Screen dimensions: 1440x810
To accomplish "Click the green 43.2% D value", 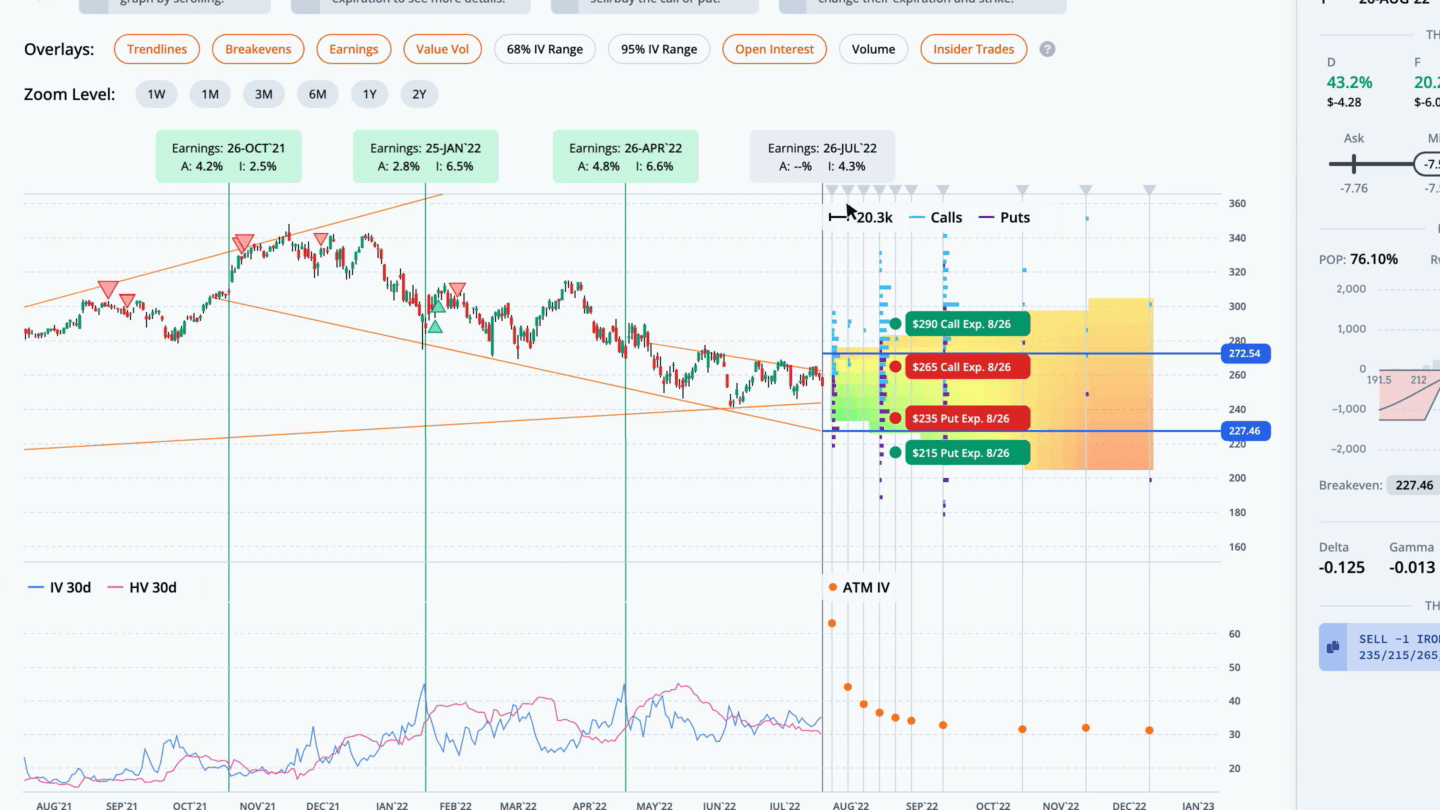I will (1349, 82).
